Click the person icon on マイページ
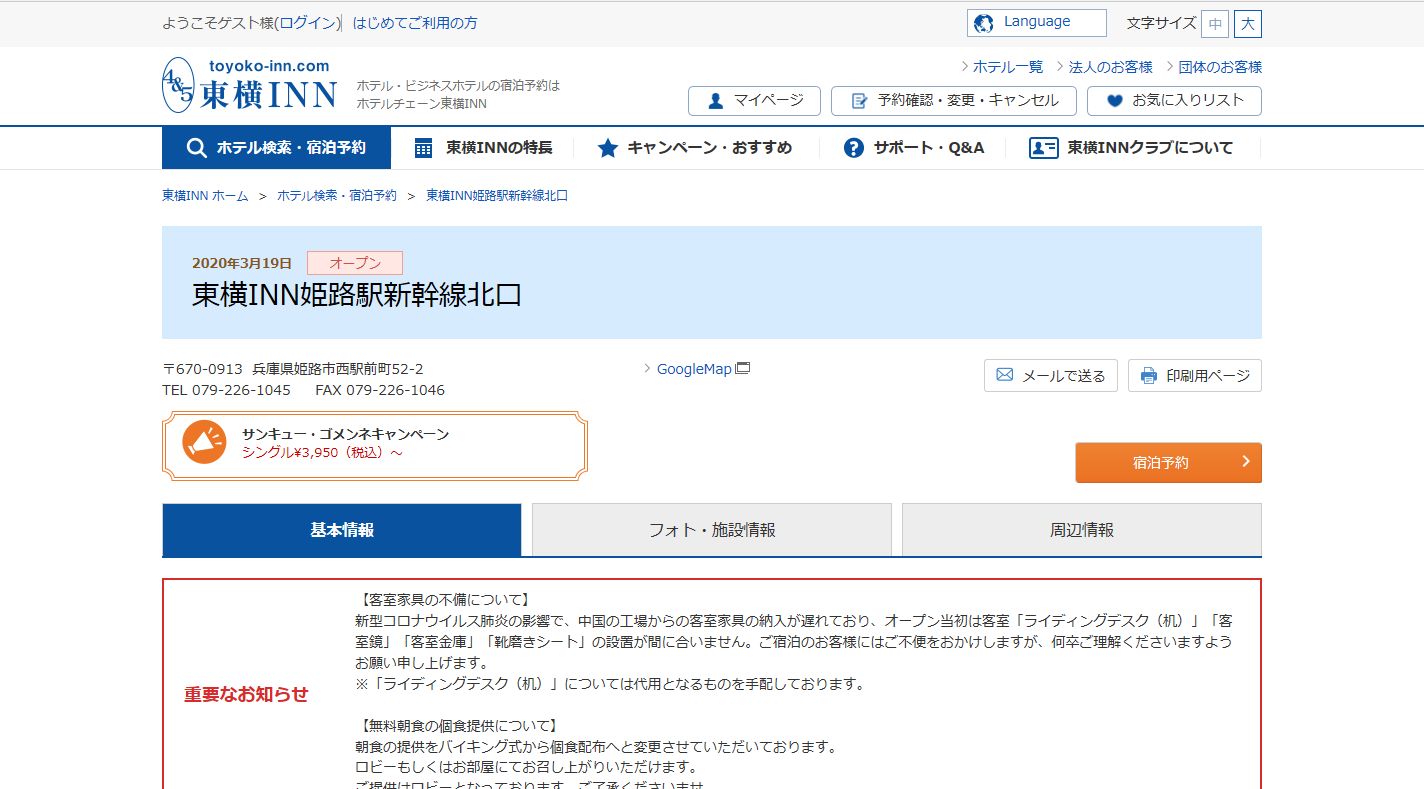 716,101
